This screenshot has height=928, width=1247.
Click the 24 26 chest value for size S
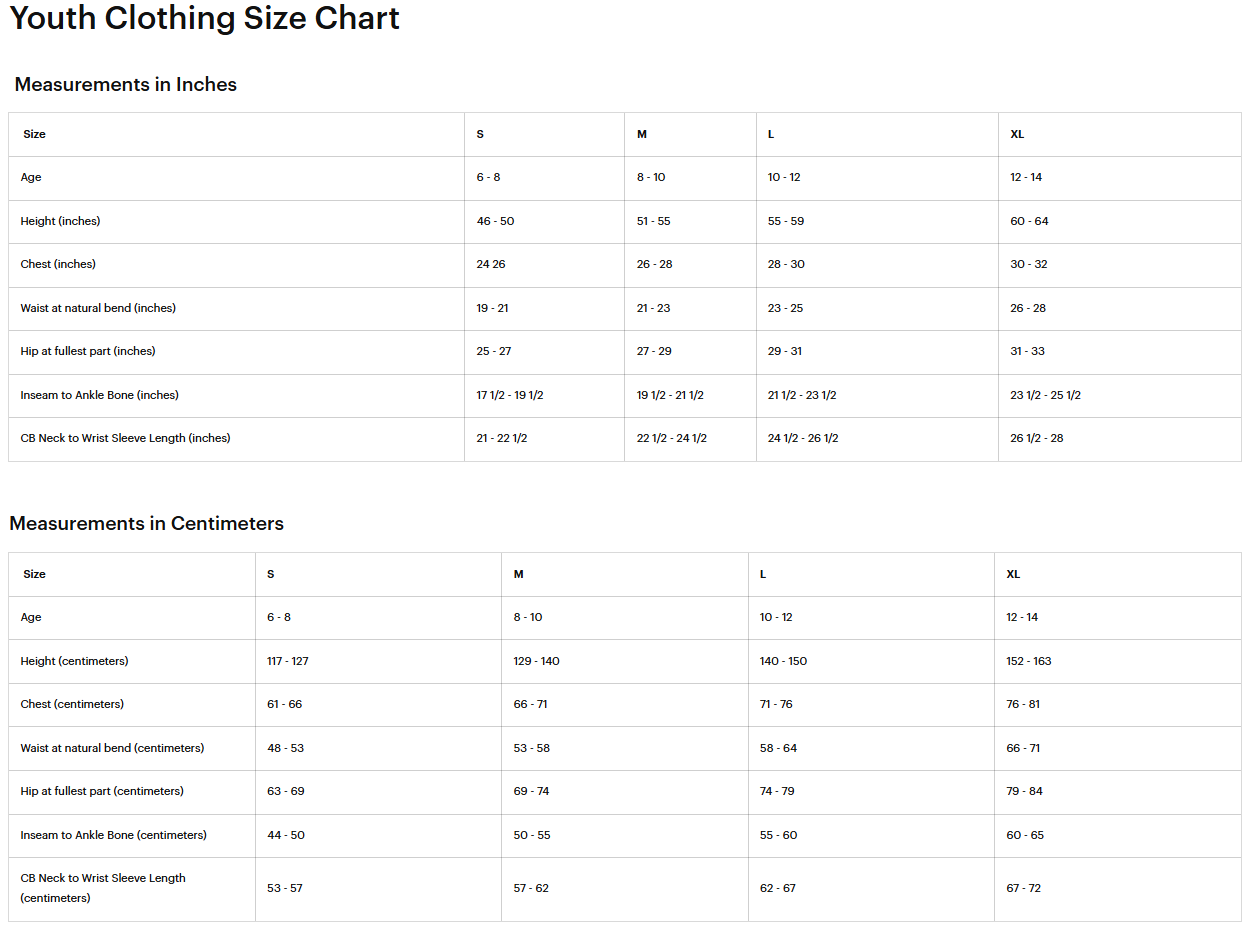click(x=491, y=264)
